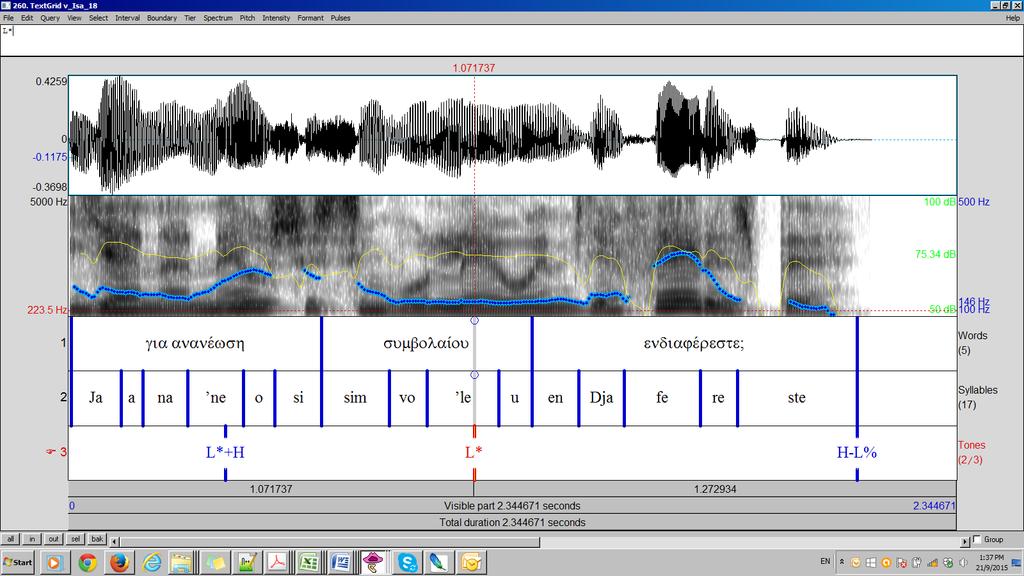Open the network signal tray icon
The image size is (1024, 576).
coord(933,562)
